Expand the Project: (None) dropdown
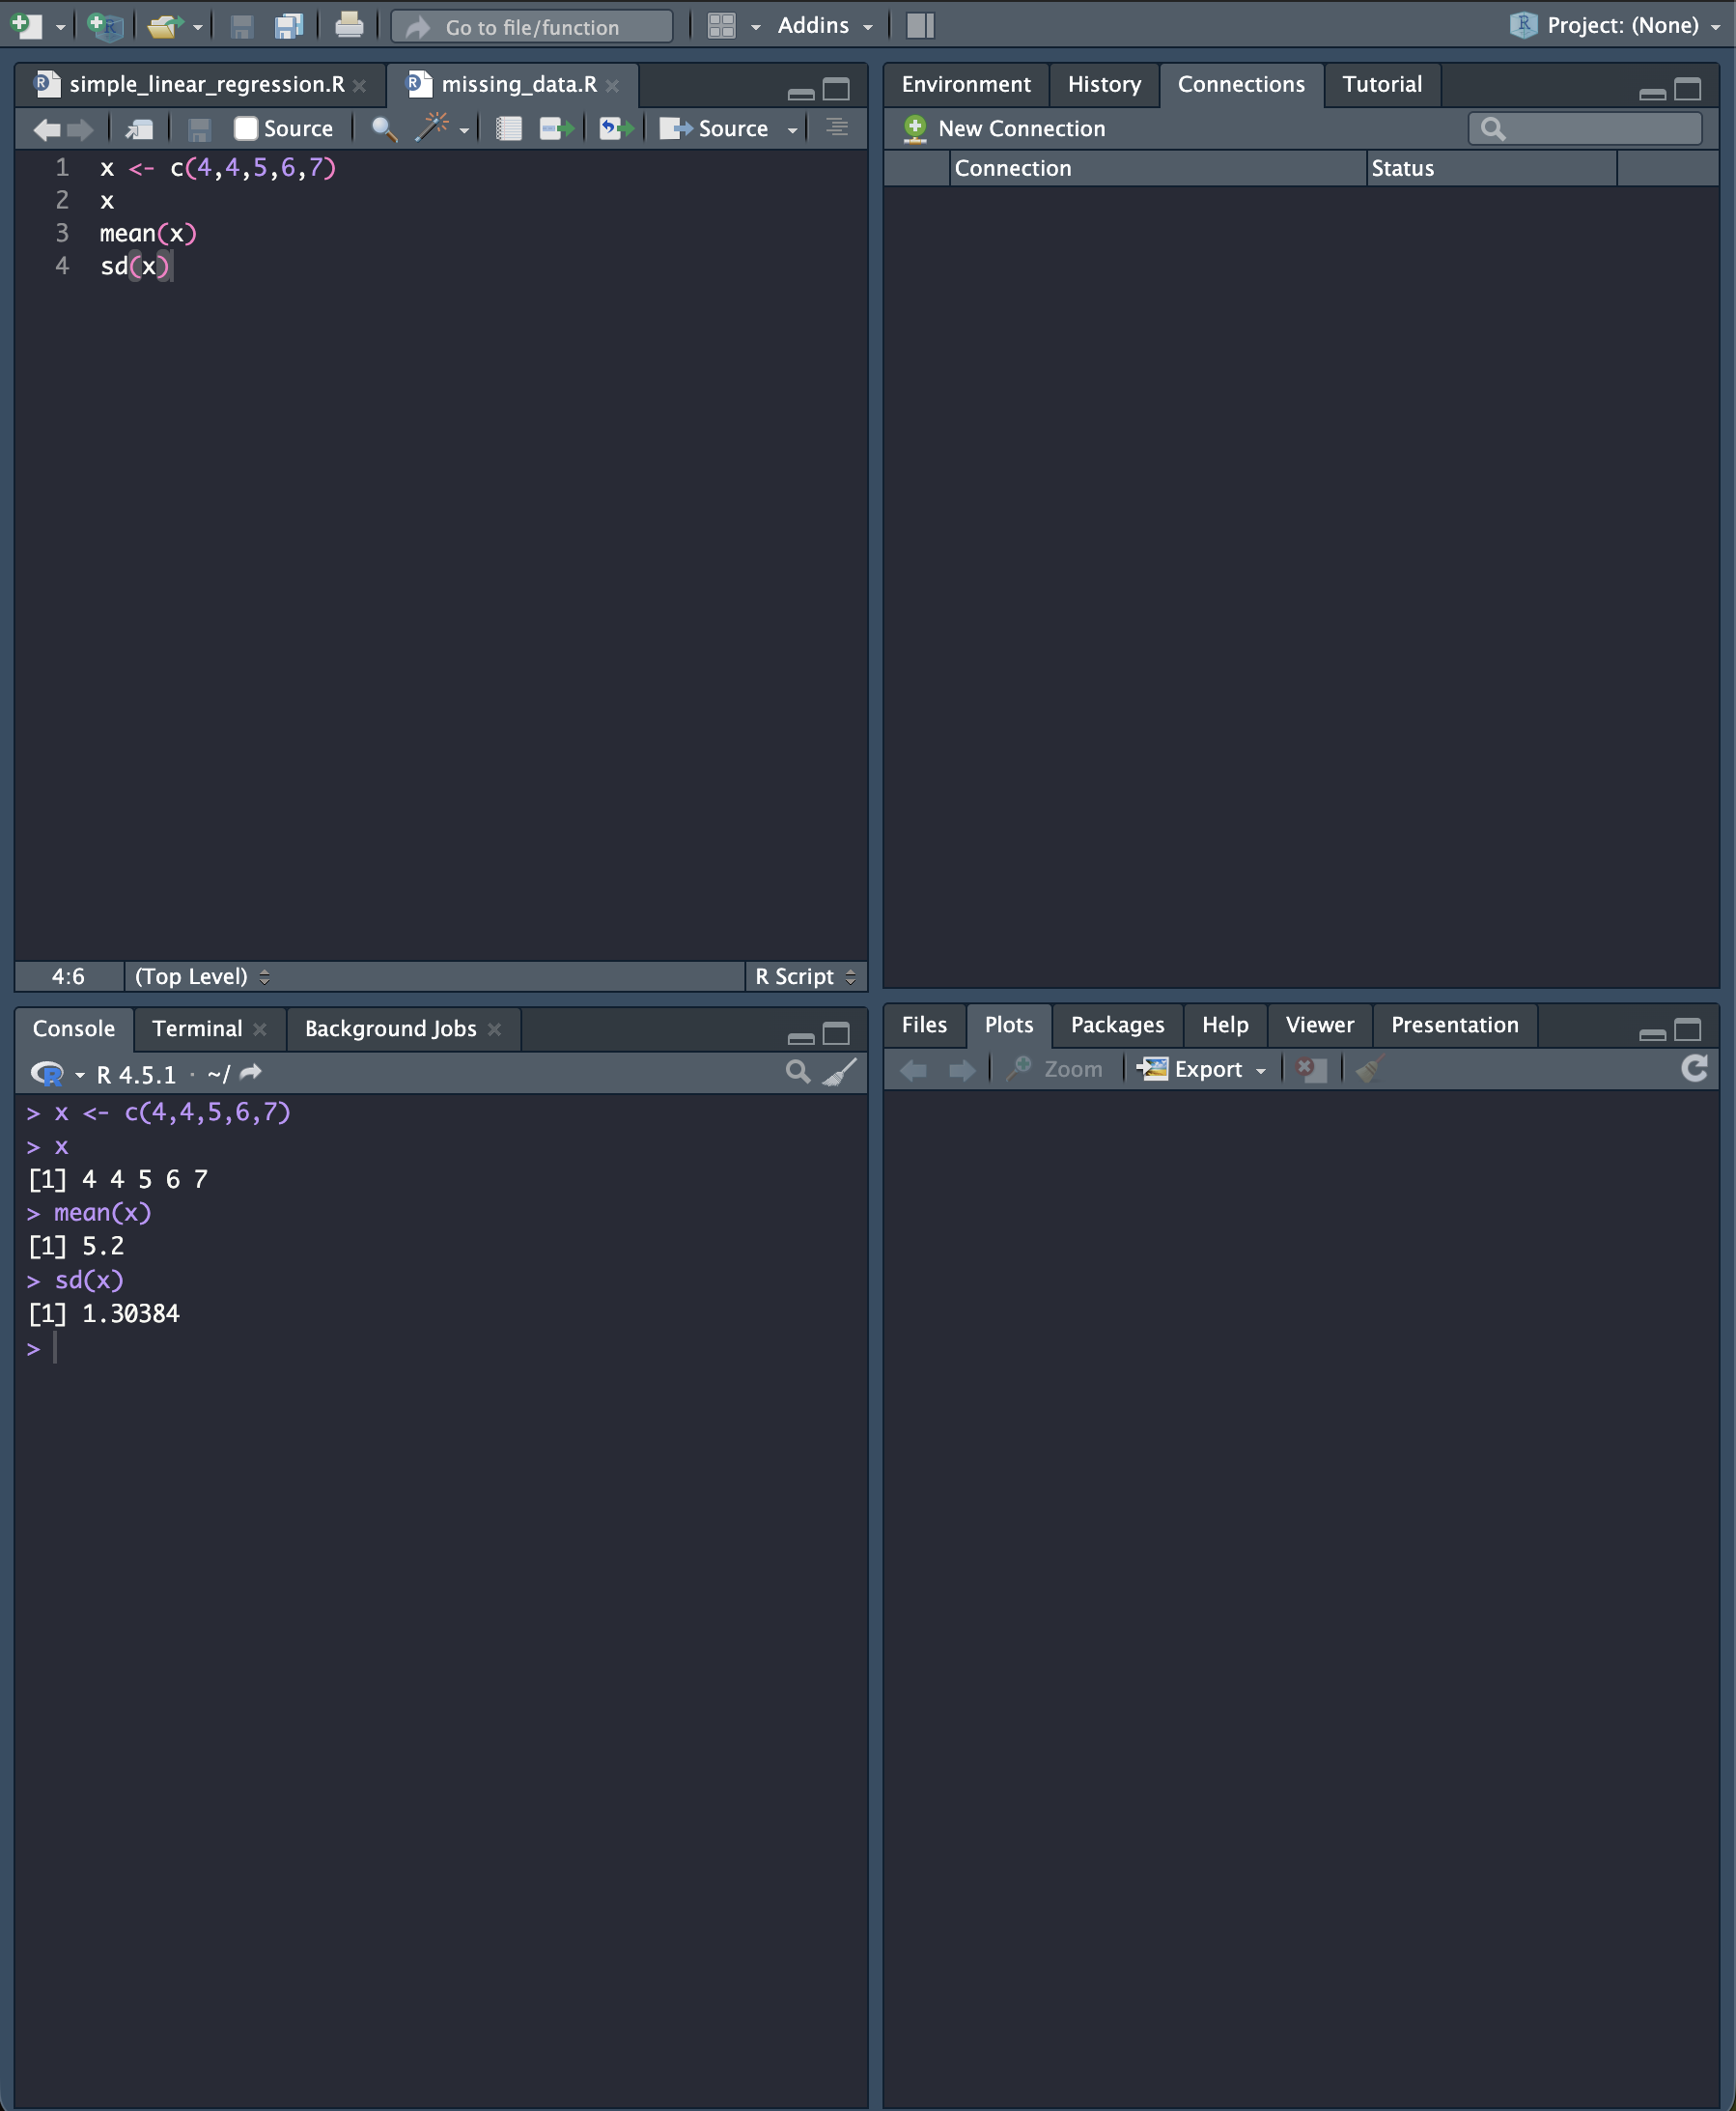 tap(1620, 26)
